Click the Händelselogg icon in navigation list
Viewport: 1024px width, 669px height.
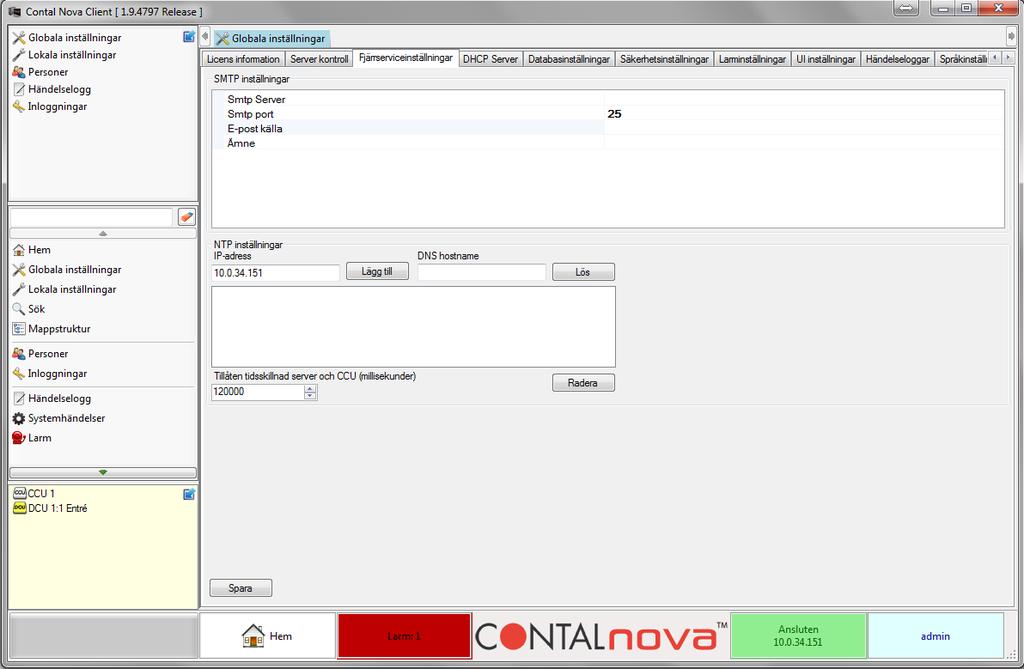click(x=19, y=398)
